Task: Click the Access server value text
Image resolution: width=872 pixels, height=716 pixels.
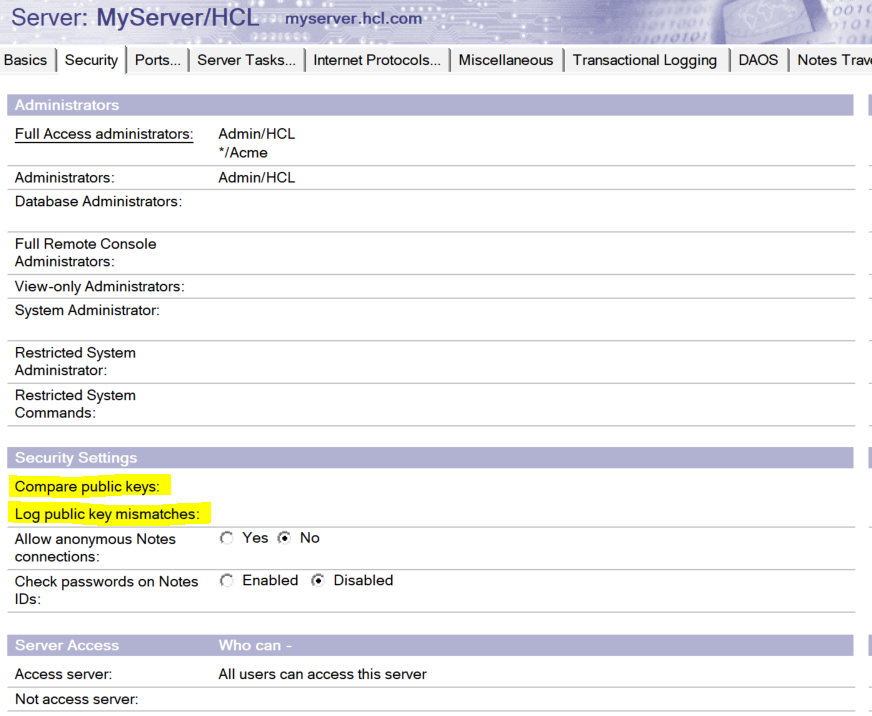Action: pos(322,674)
